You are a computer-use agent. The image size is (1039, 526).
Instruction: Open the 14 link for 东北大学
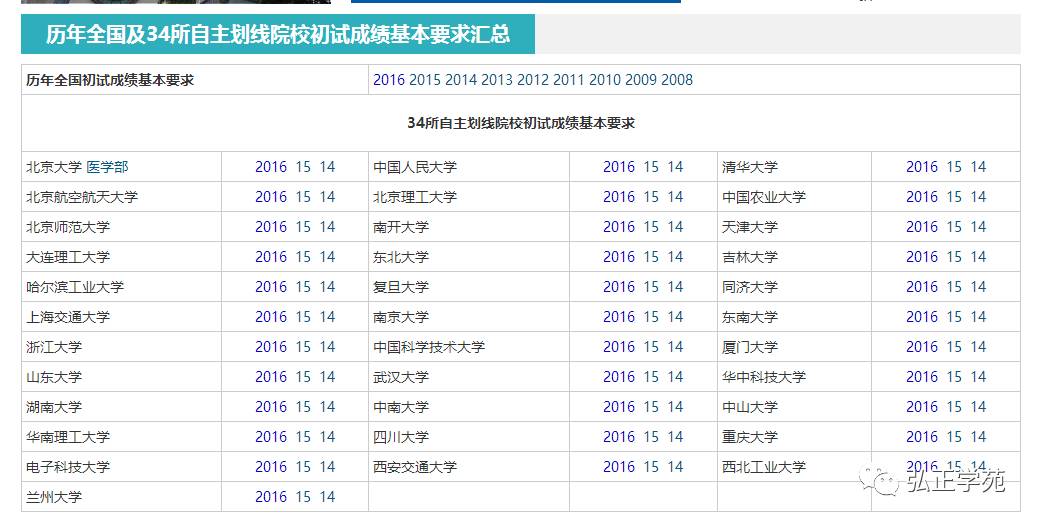tap(675, 257)
